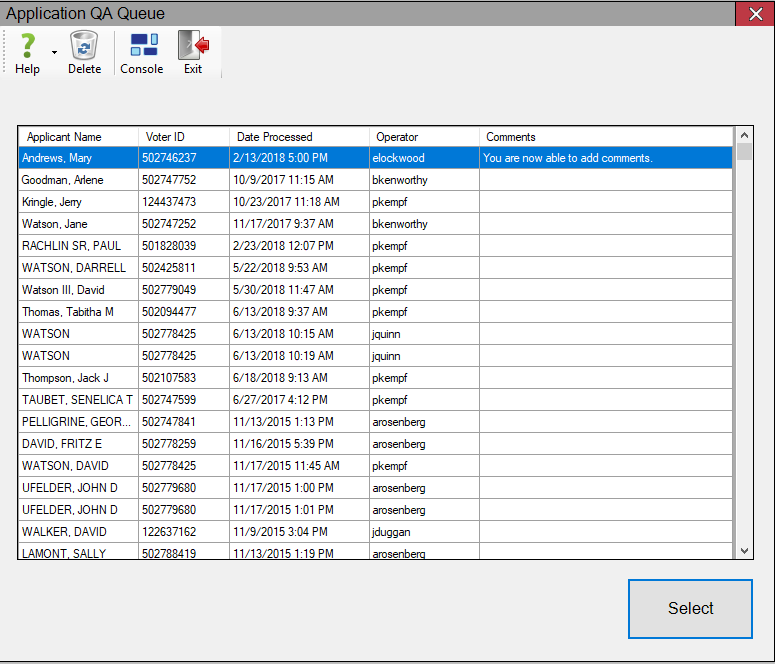Select the LAMONT, SALLY row

[375, 552]
